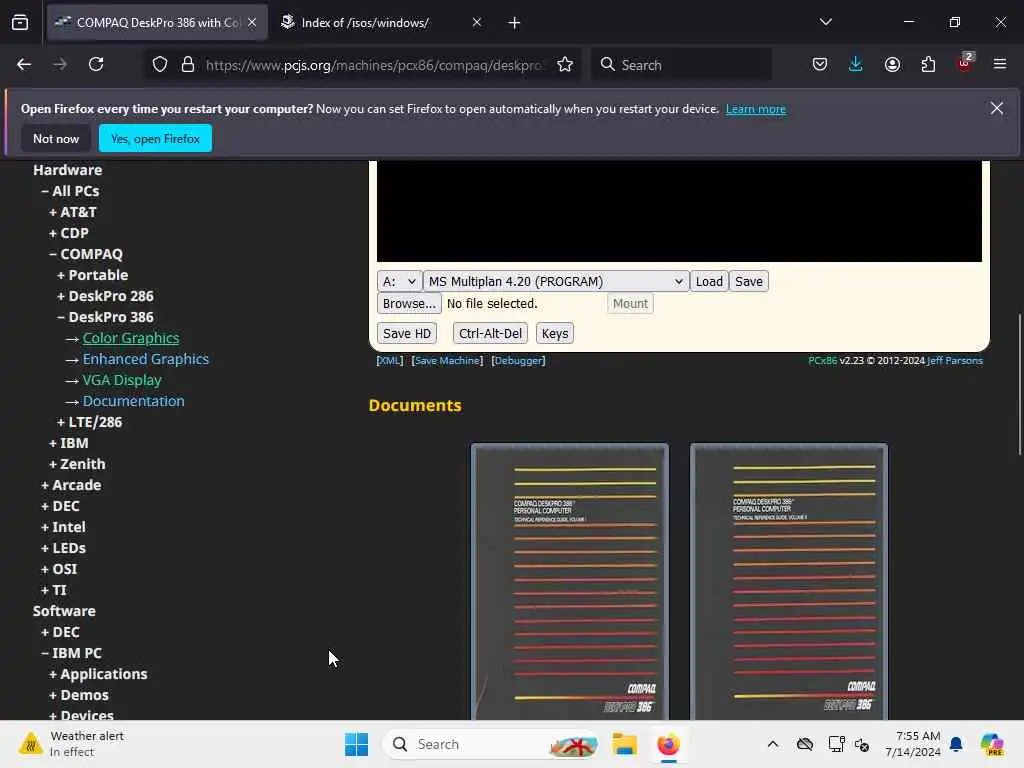Click the Browse... file button
This screenshot has height=768, width=1024.
[409, 304]
